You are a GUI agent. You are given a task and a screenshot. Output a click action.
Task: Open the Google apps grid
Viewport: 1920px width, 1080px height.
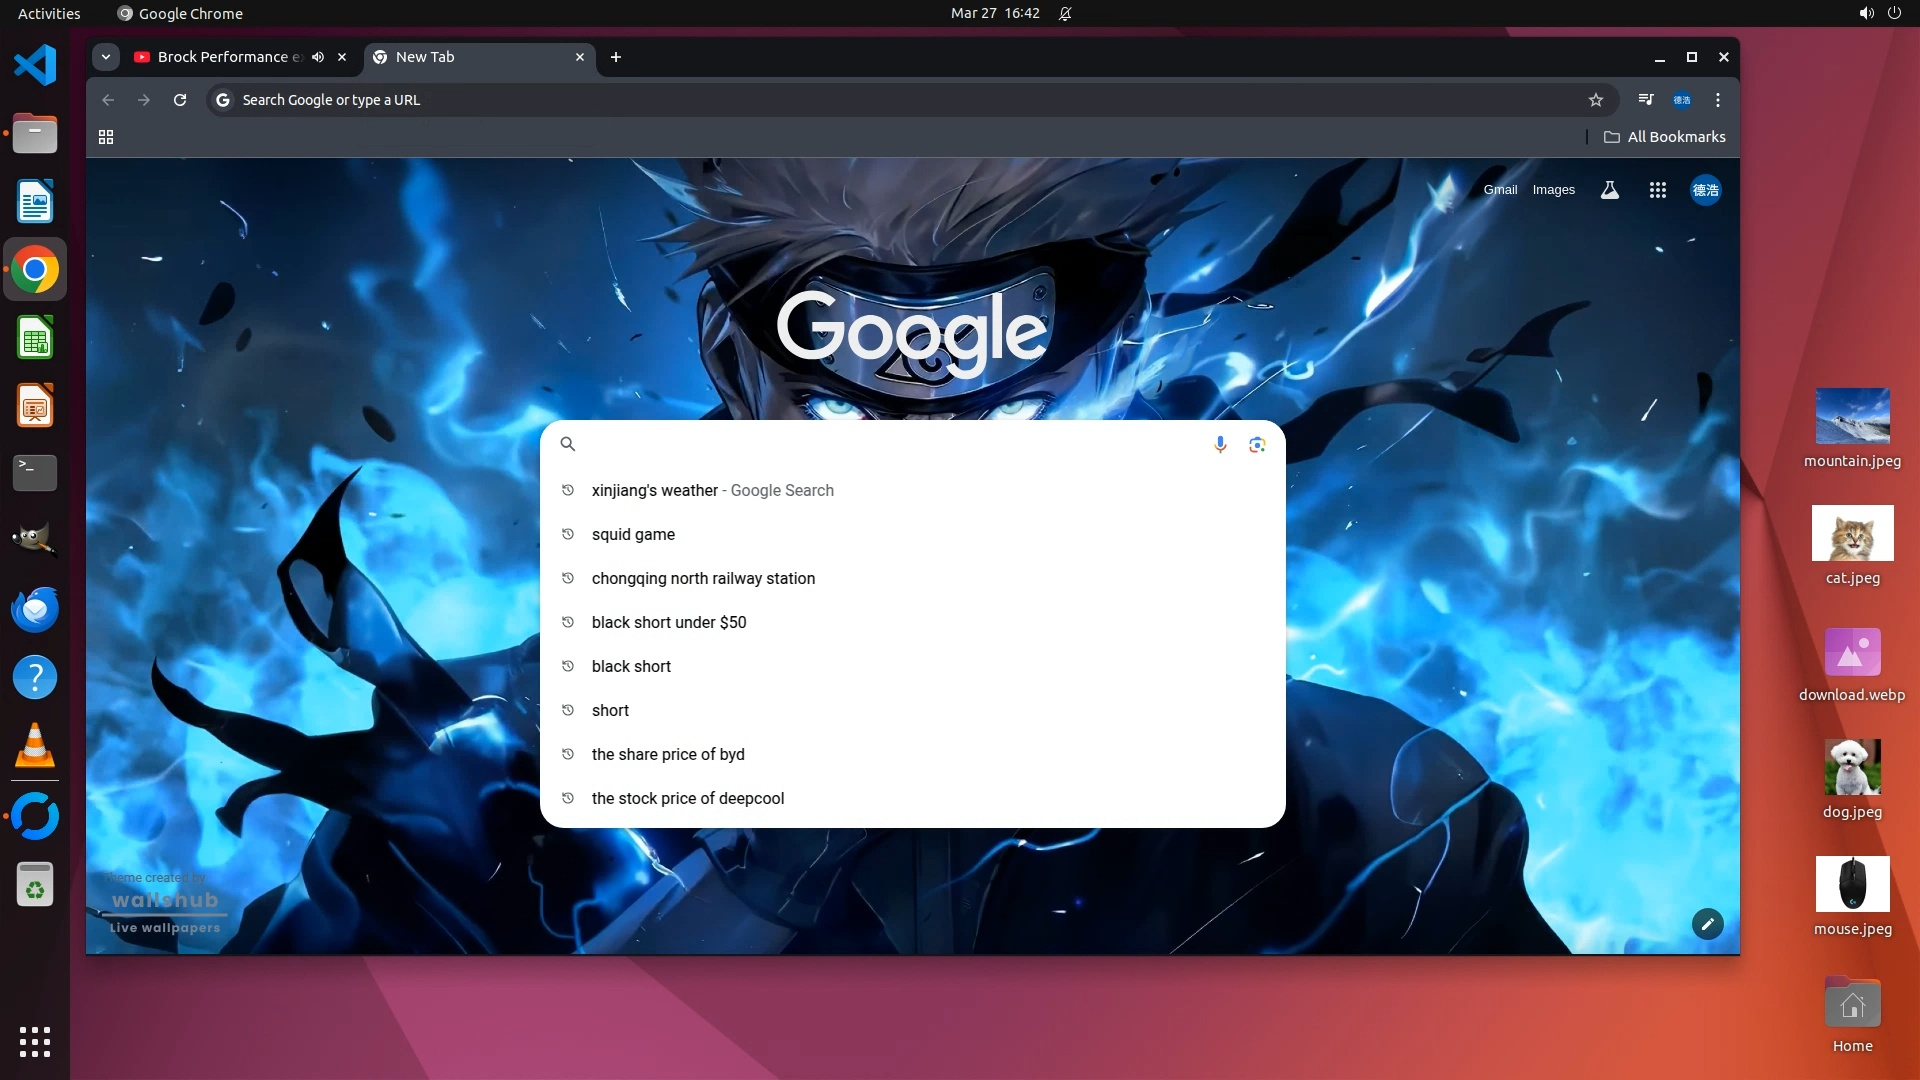coord(1657,190)
